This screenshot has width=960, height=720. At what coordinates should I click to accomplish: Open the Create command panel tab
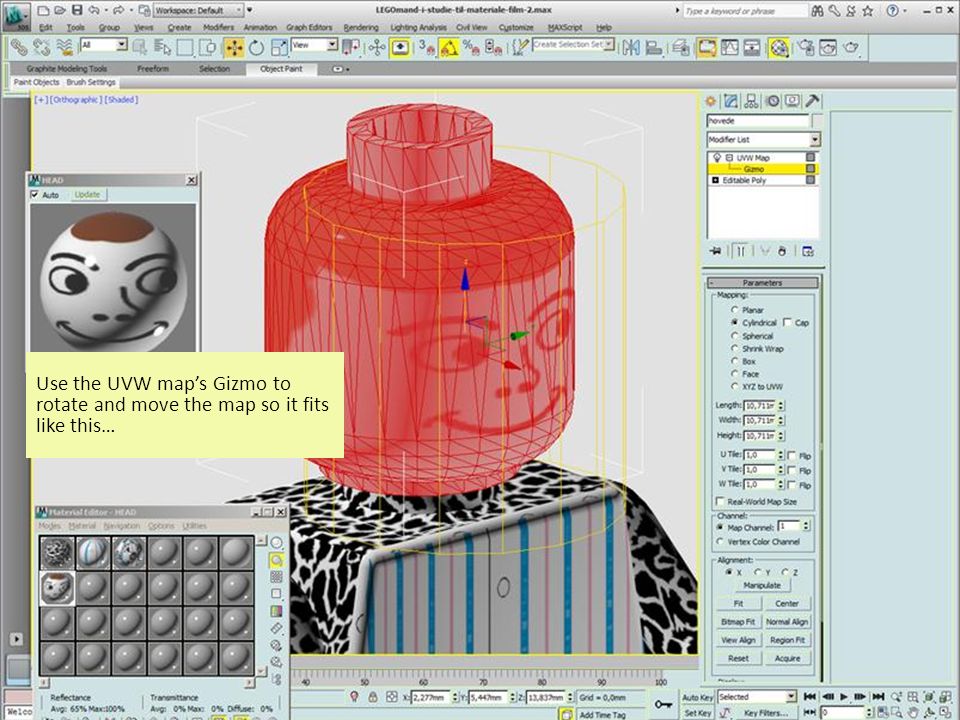(x=710, y=101)
